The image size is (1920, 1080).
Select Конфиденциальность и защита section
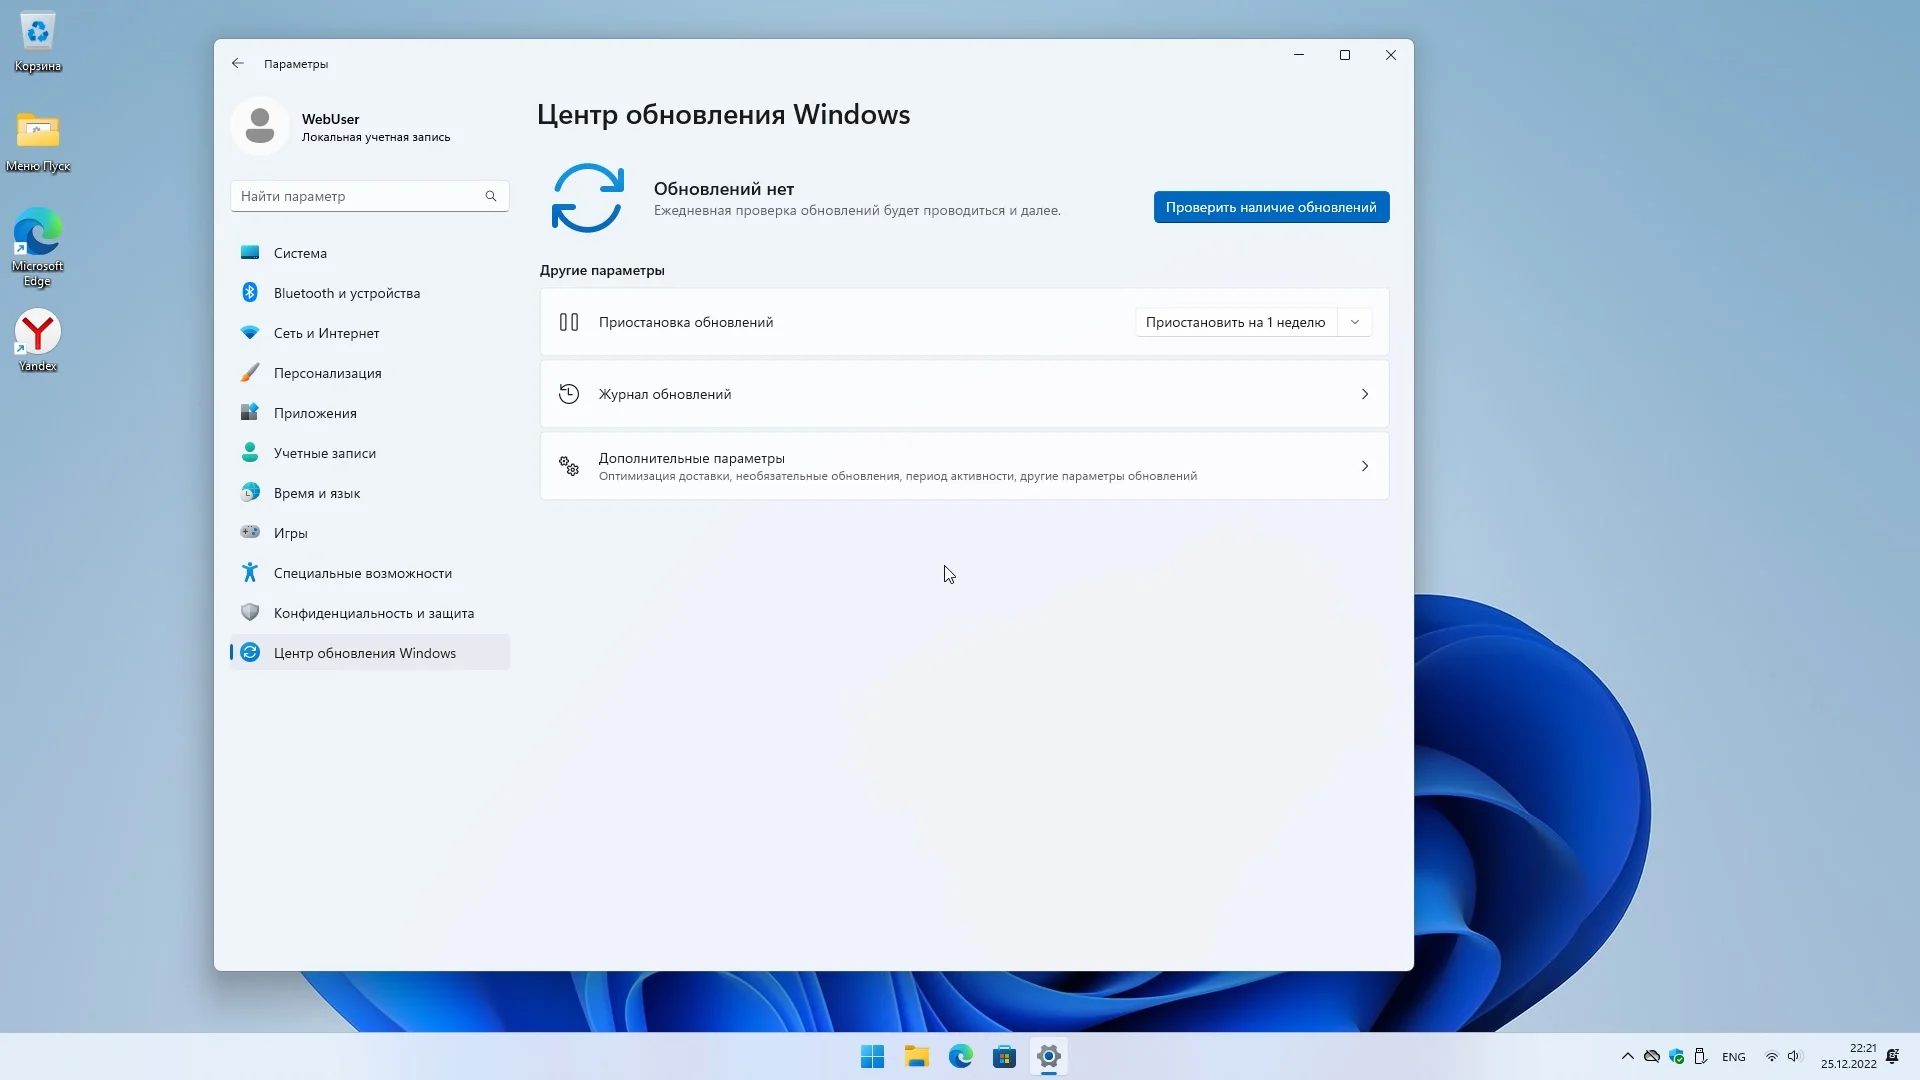(x=373, y=613)
